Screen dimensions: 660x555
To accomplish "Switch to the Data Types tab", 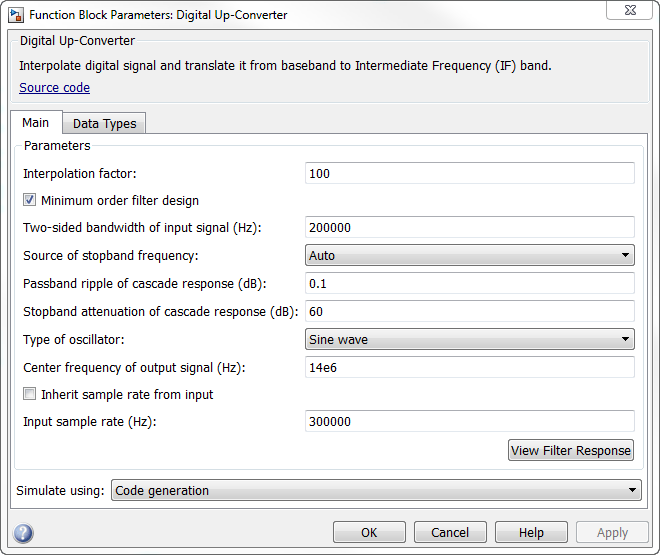I will click(104, 124).
